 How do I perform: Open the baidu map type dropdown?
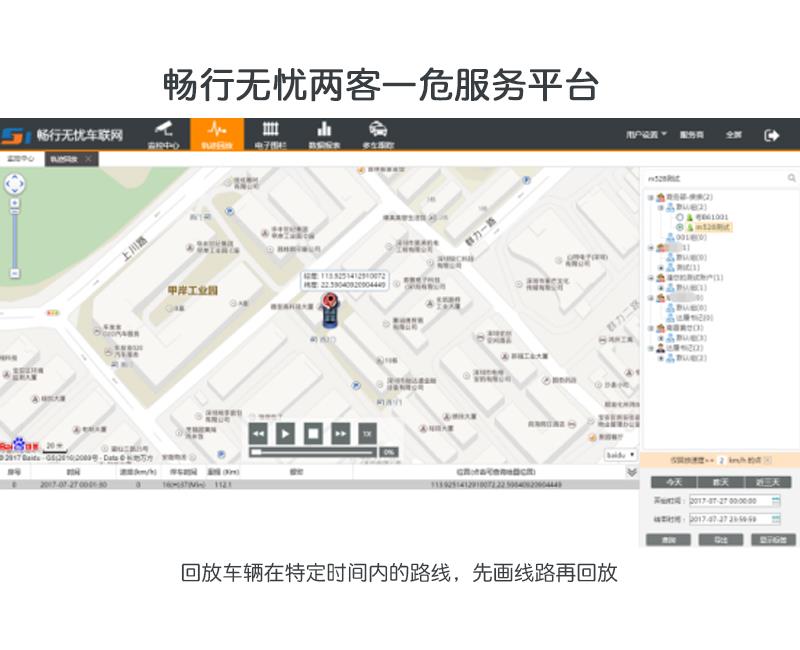coord(621,455)
